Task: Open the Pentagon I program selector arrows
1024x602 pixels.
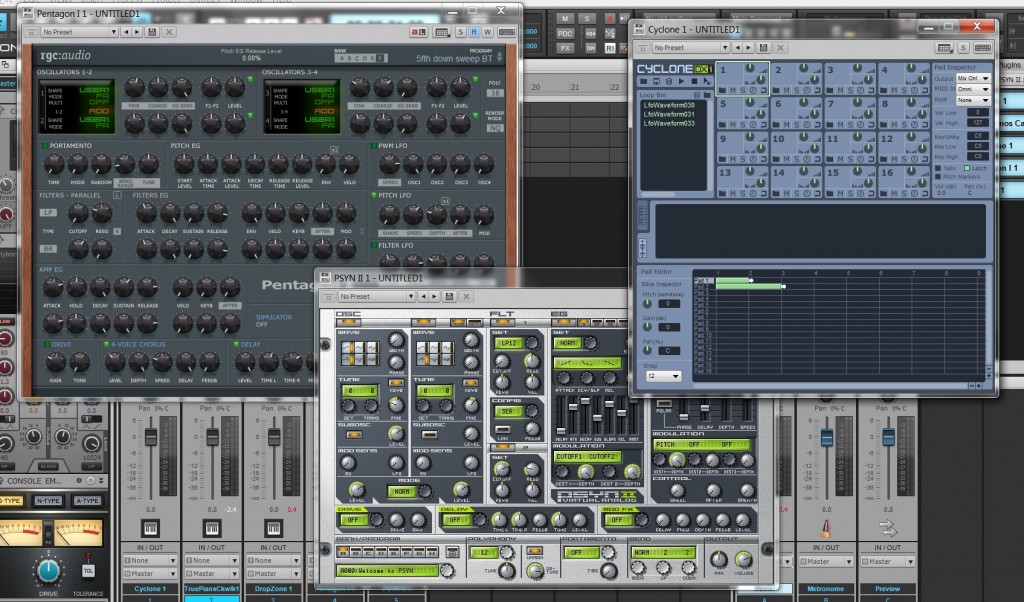Action: click(x=500, y=57)
